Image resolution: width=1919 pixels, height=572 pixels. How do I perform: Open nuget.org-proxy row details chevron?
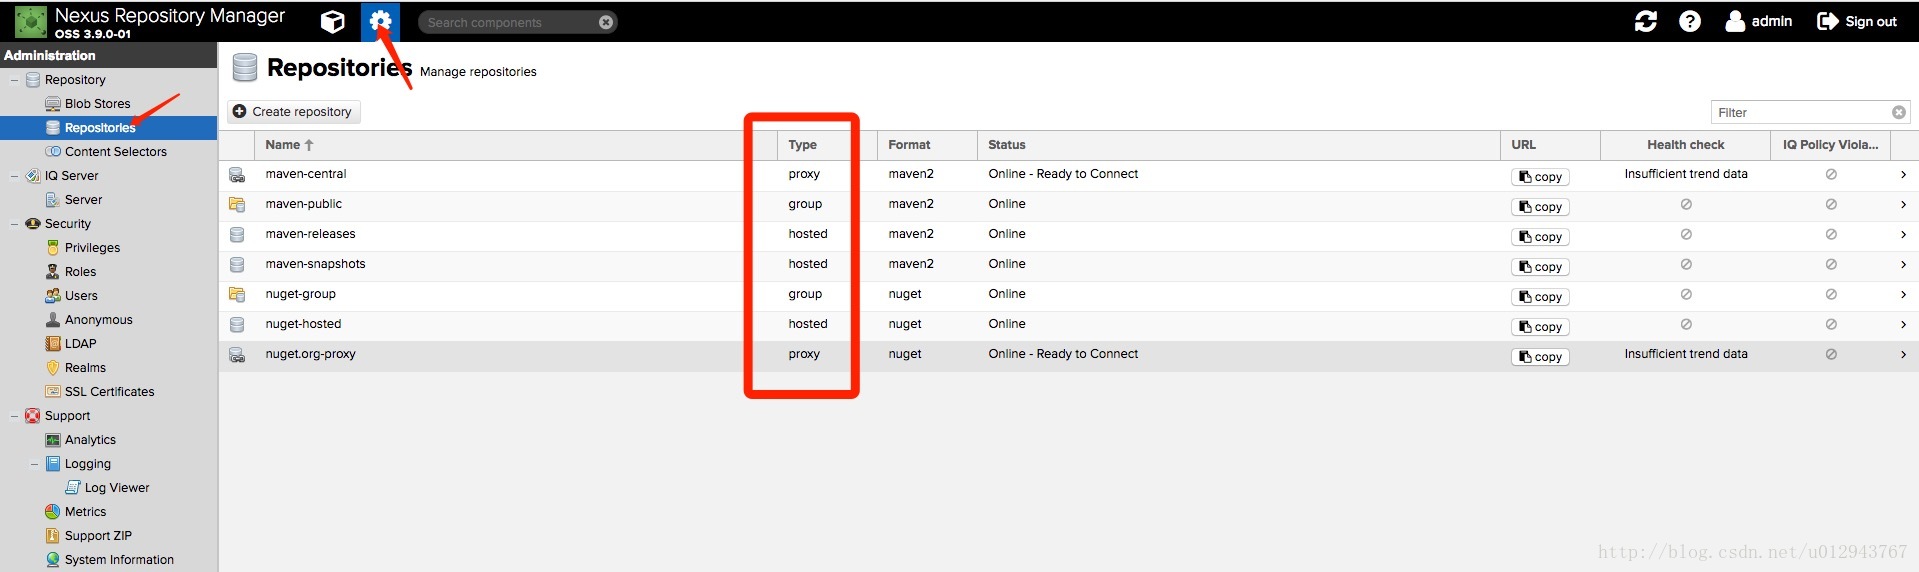coord(1903,354)
